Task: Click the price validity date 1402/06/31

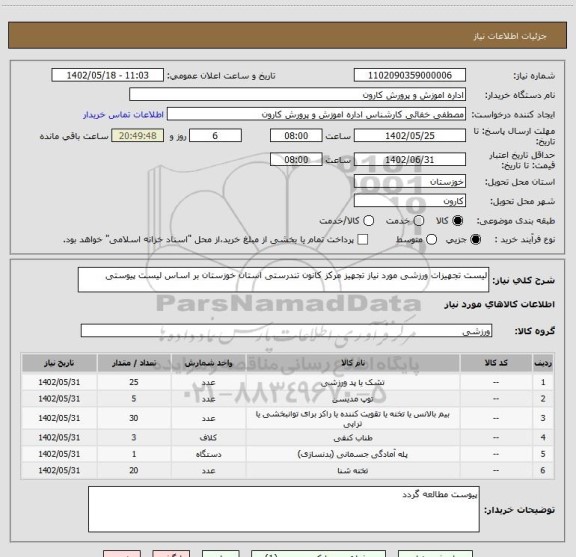Action: pyautogui.click(x=410, y=159)
